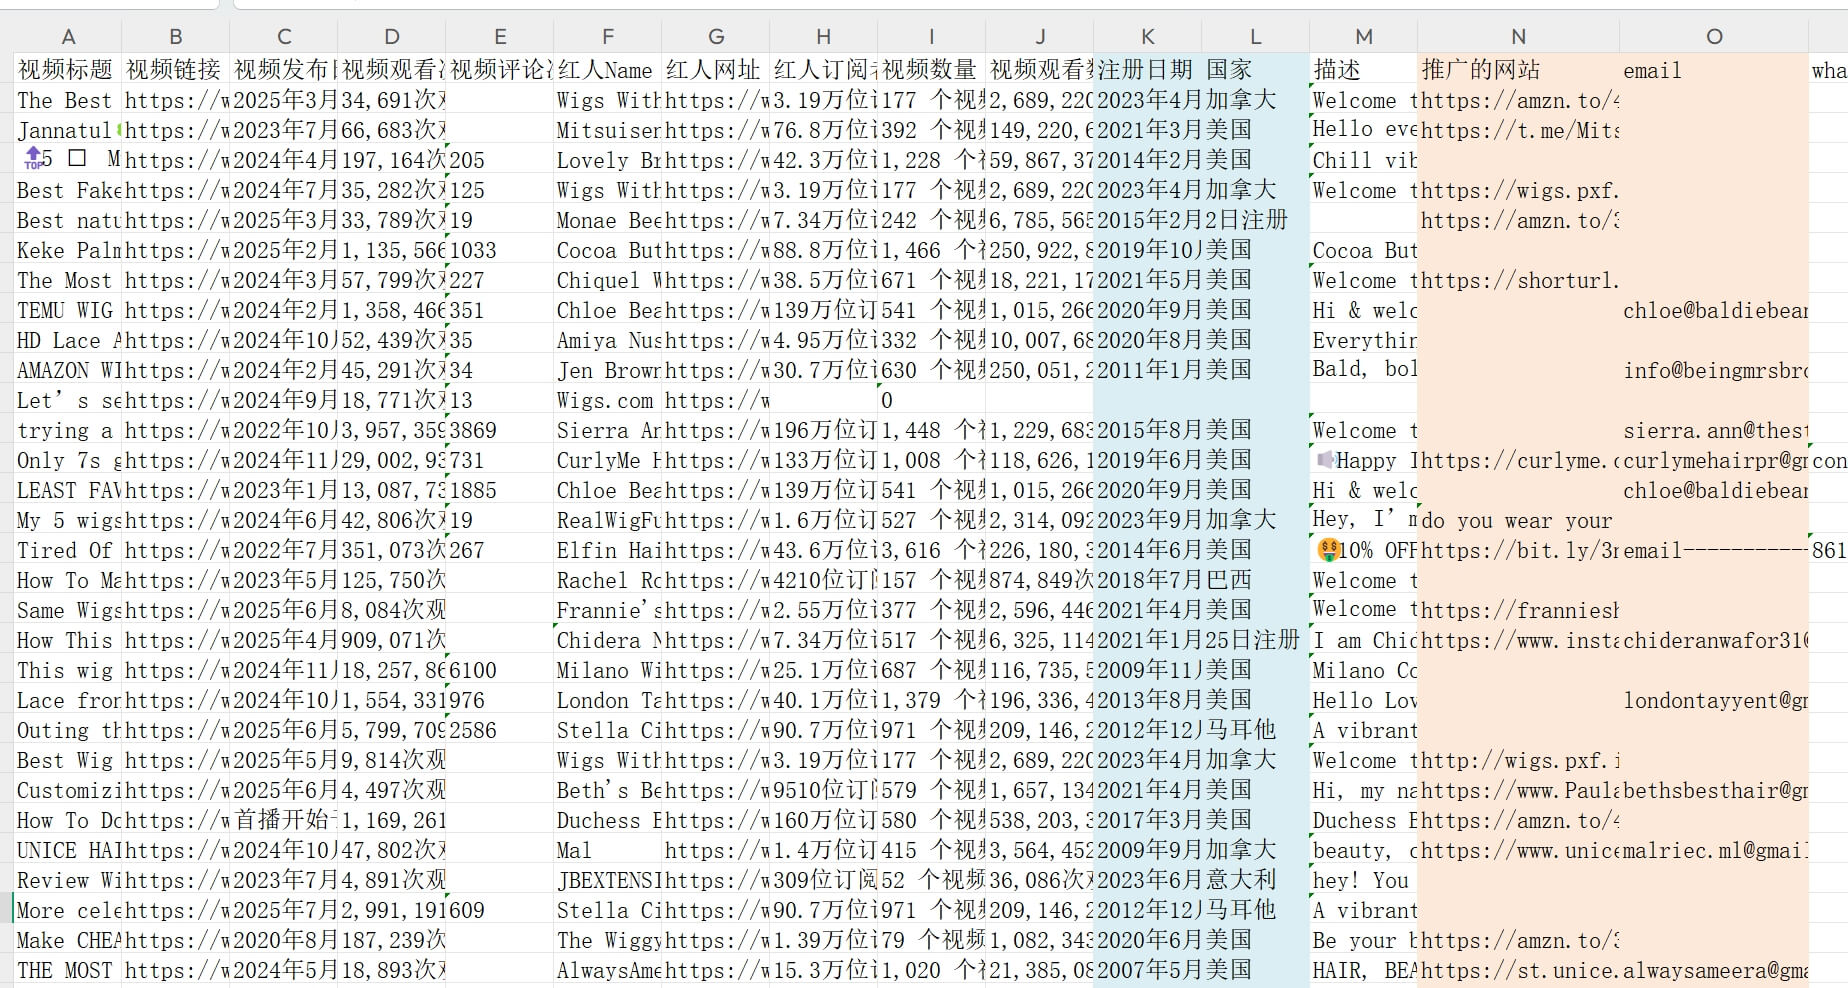This screenshot has height=988, width=1848.
Task: Click the 红人网址 header cell
Action: 716,69
